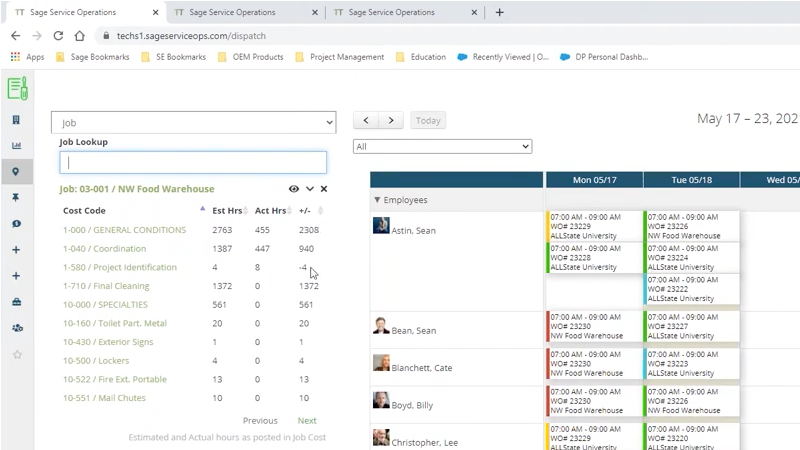Open the Job type dropdown
The height and width of the screenshot is (450, 800).
[x=193, y=122]
